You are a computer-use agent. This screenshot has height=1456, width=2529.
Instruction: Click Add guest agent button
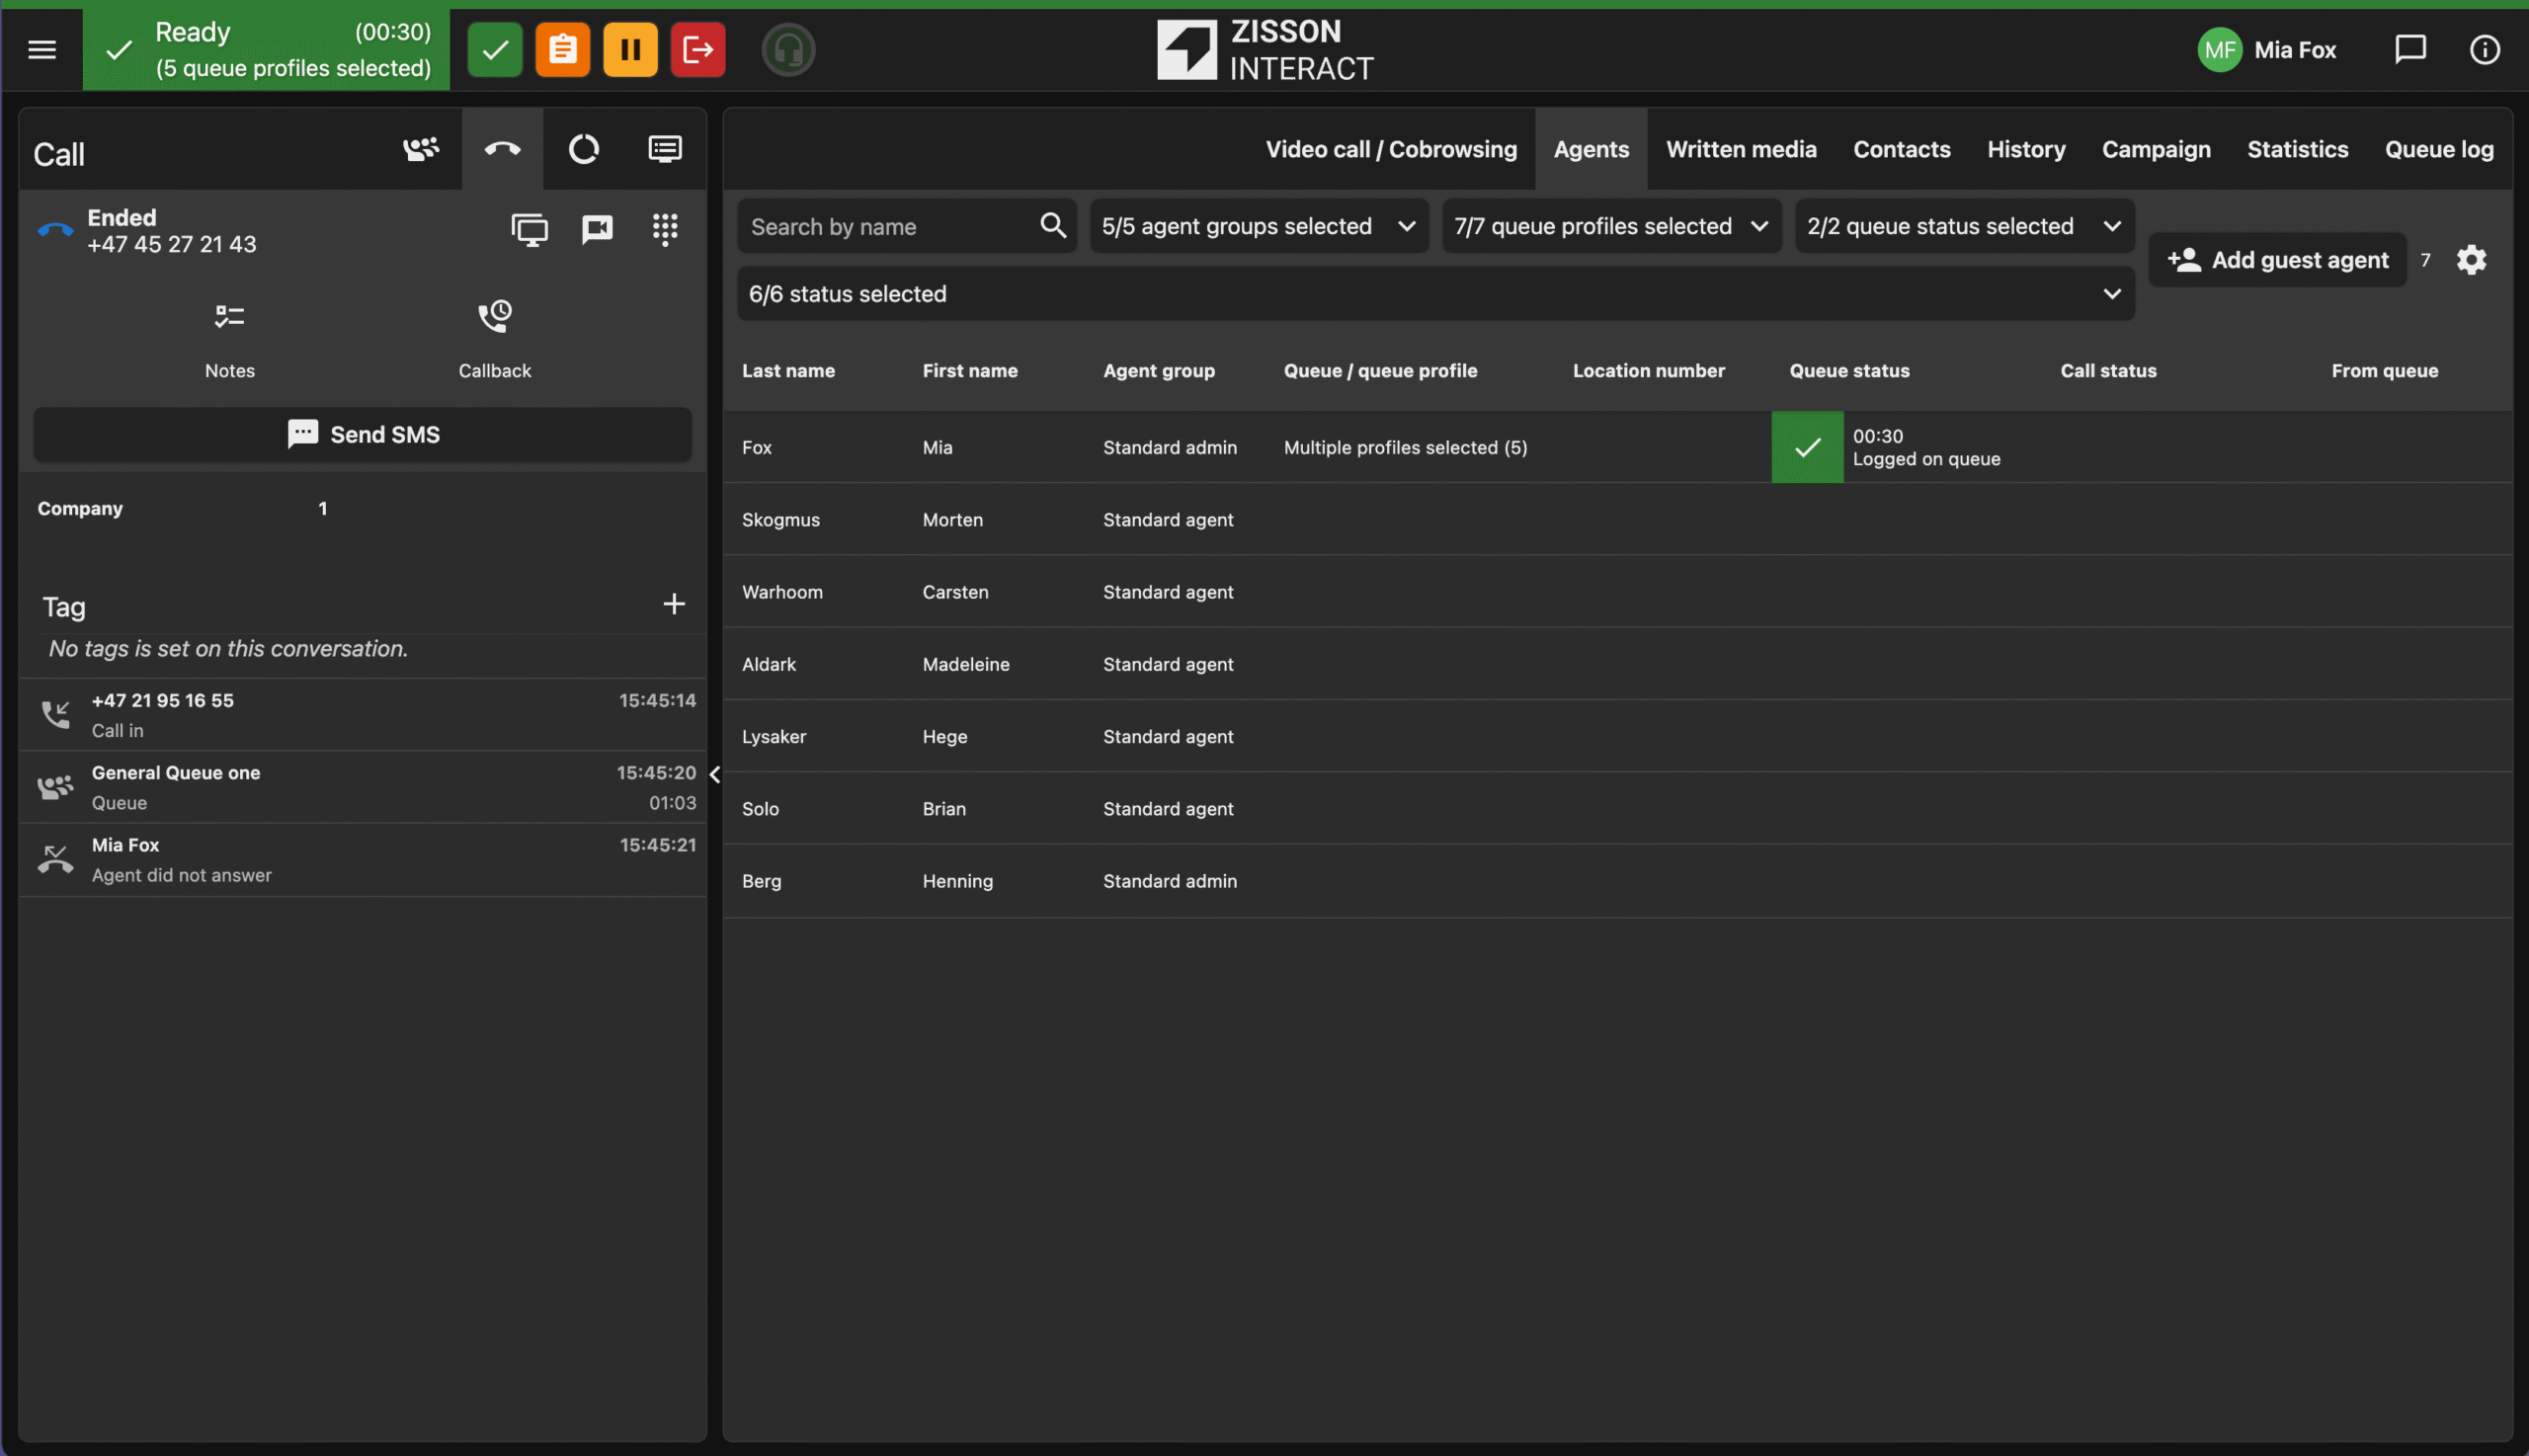(x=2277, y=260)
